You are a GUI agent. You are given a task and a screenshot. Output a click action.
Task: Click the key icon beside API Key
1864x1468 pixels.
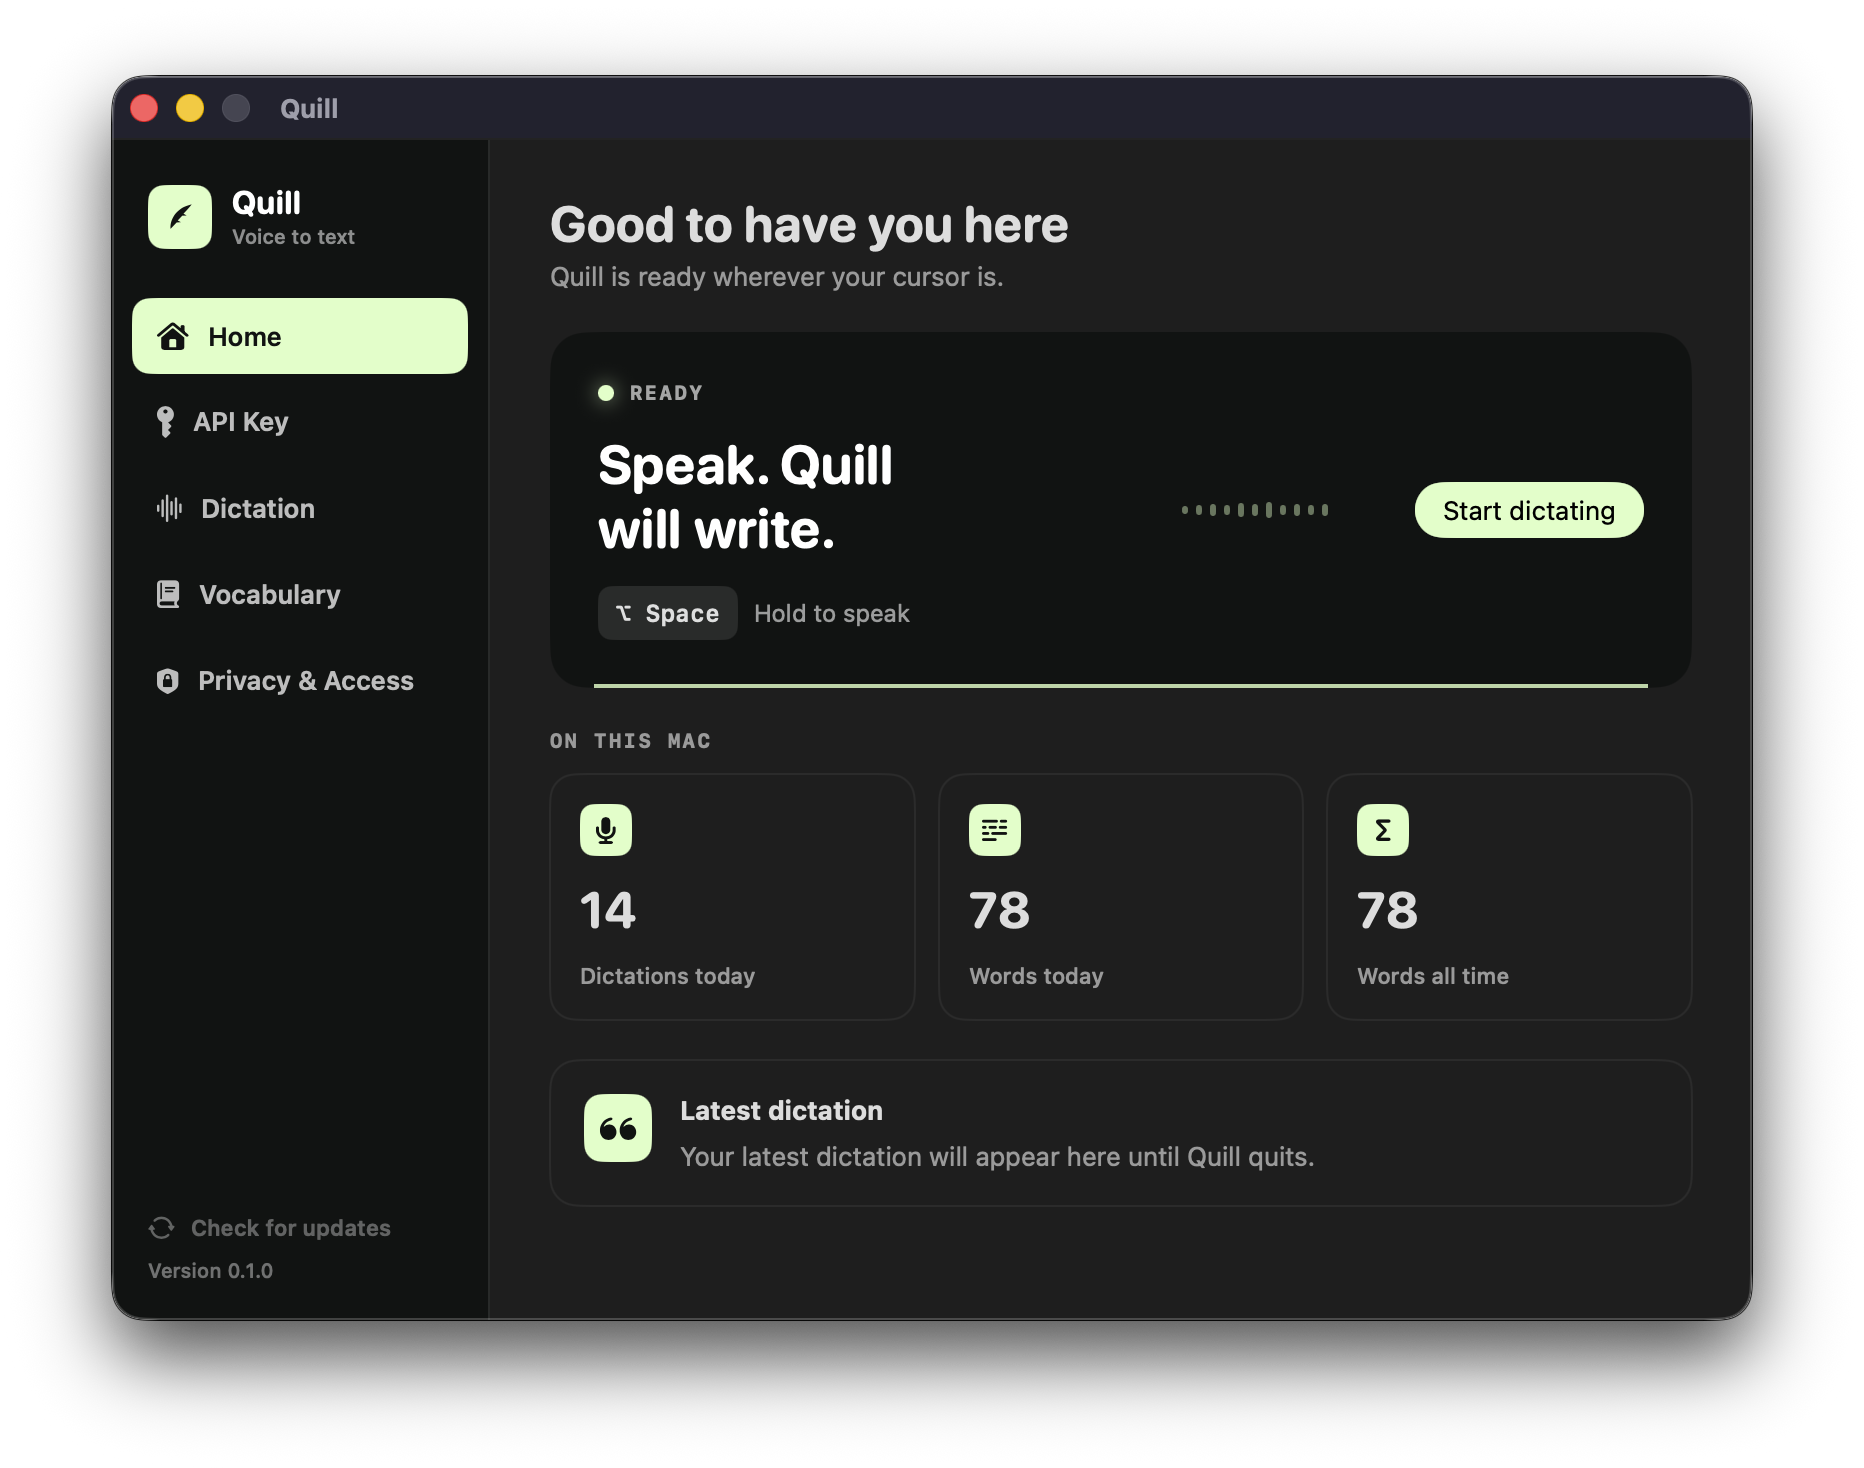click(165, 422)
